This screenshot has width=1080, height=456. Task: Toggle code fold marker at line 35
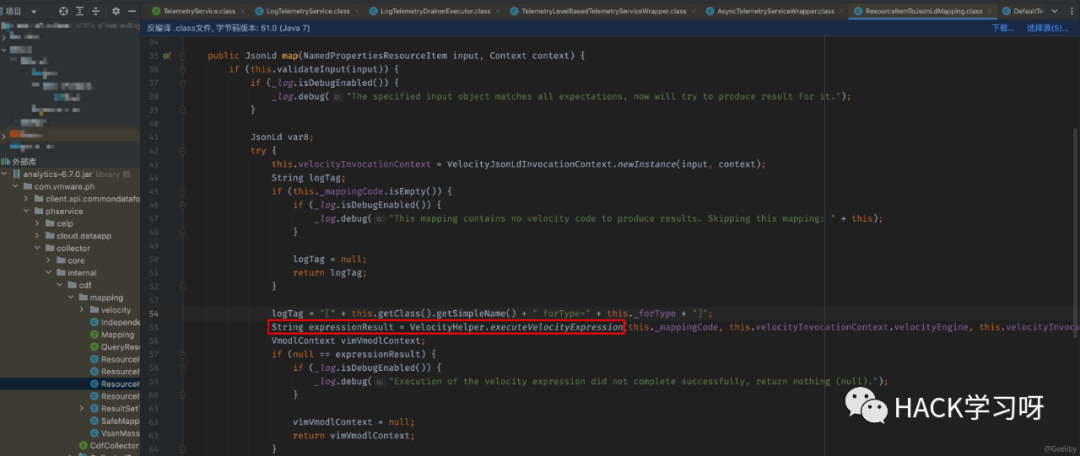pos(183,56)
